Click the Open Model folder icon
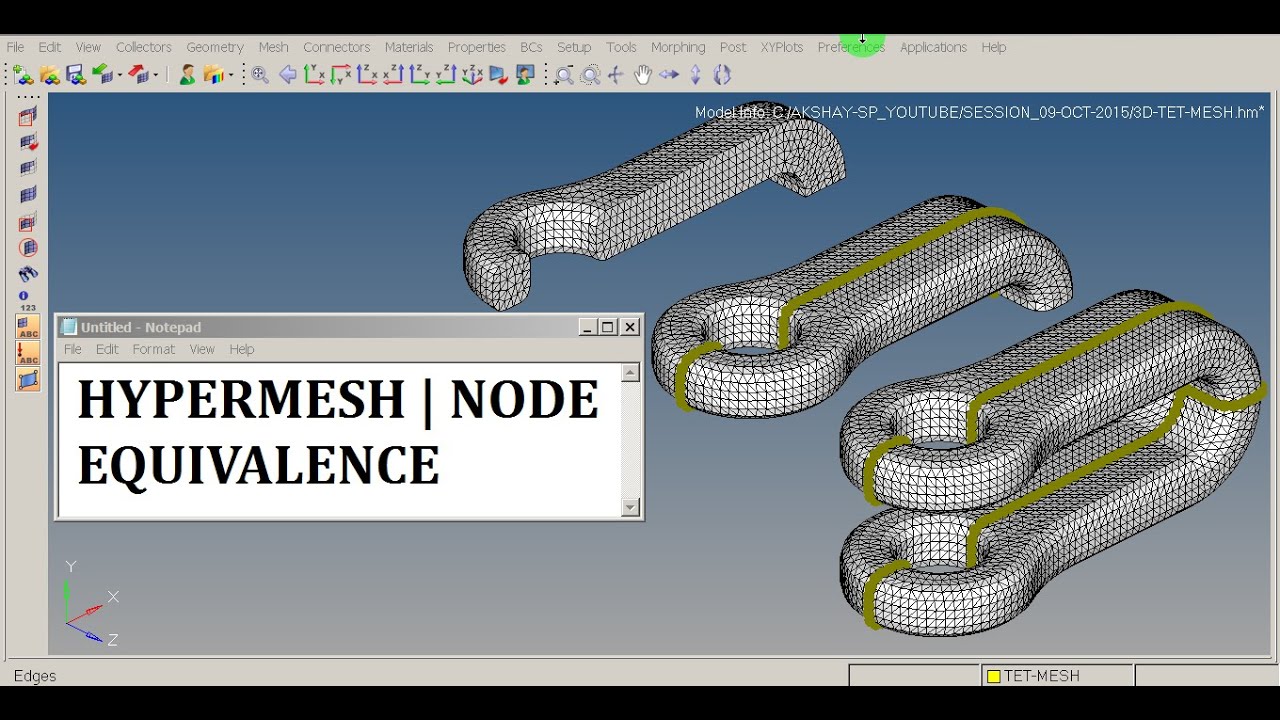This screenshot has width=1280, height=720. pos(49,75)
